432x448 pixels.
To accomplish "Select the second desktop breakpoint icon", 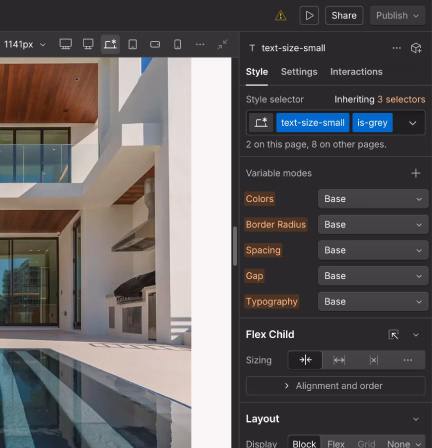I will point(88,44).
